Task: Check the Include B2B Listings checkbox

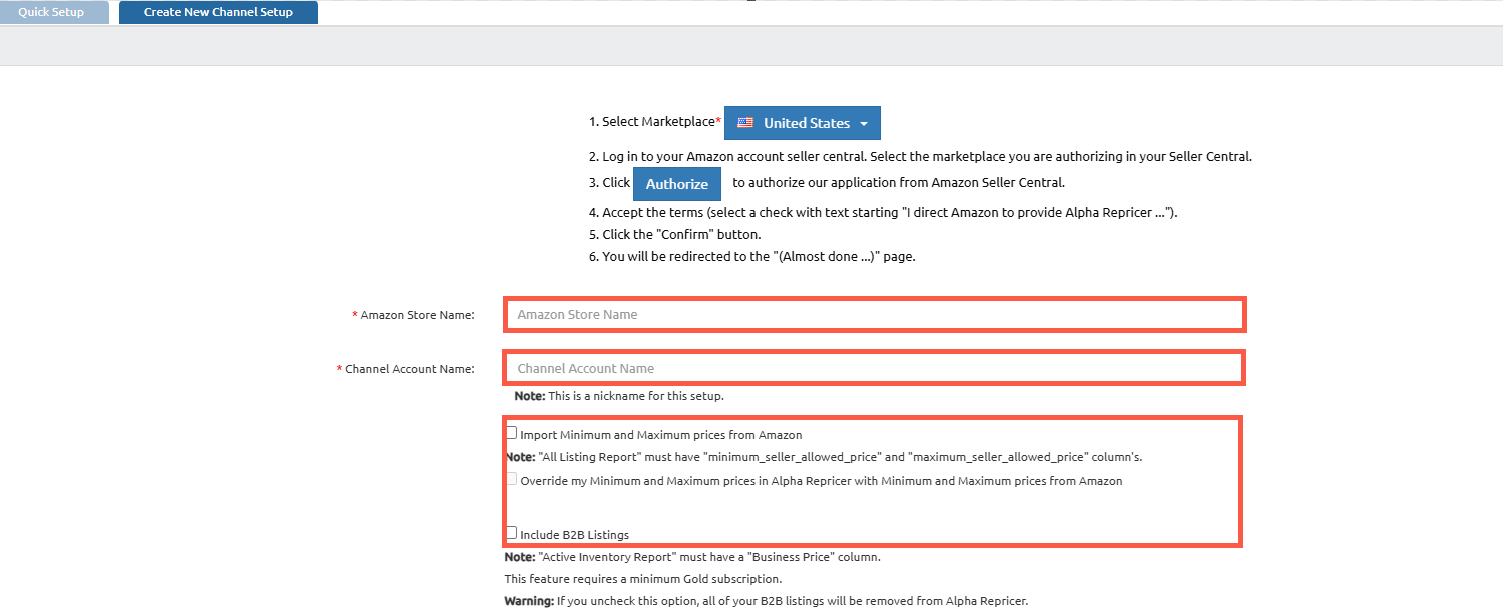Action: (x=512, y=533)
